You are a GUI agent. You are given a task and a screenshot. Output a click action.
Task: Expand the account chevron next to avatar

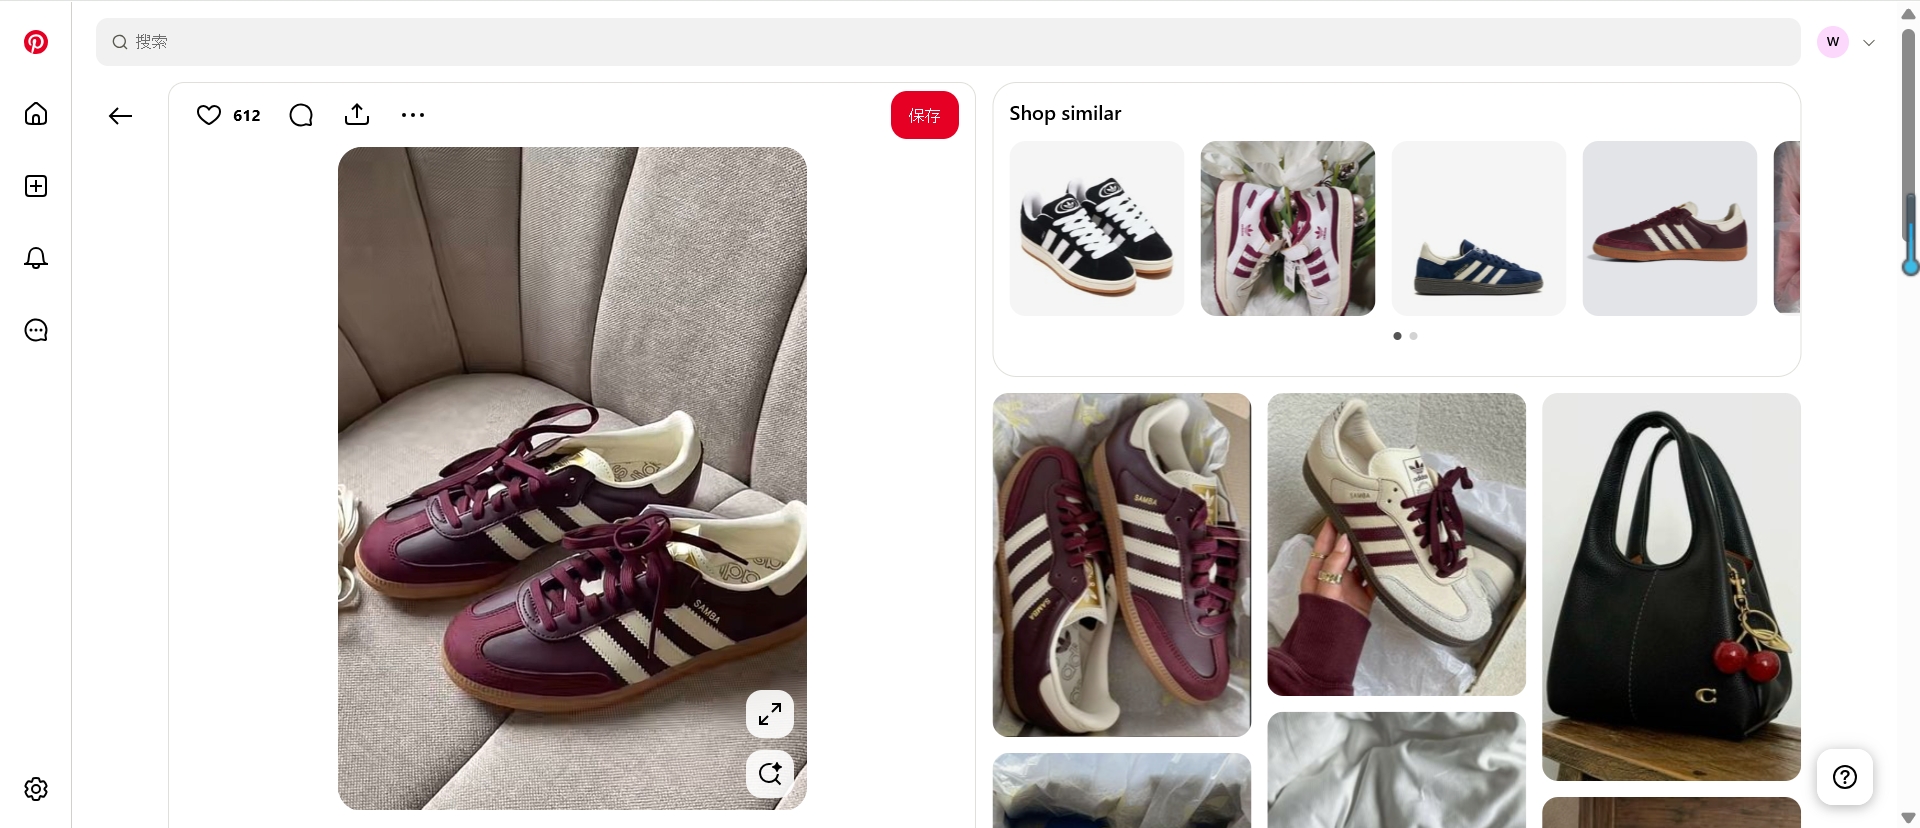[x=1869, y=42]
